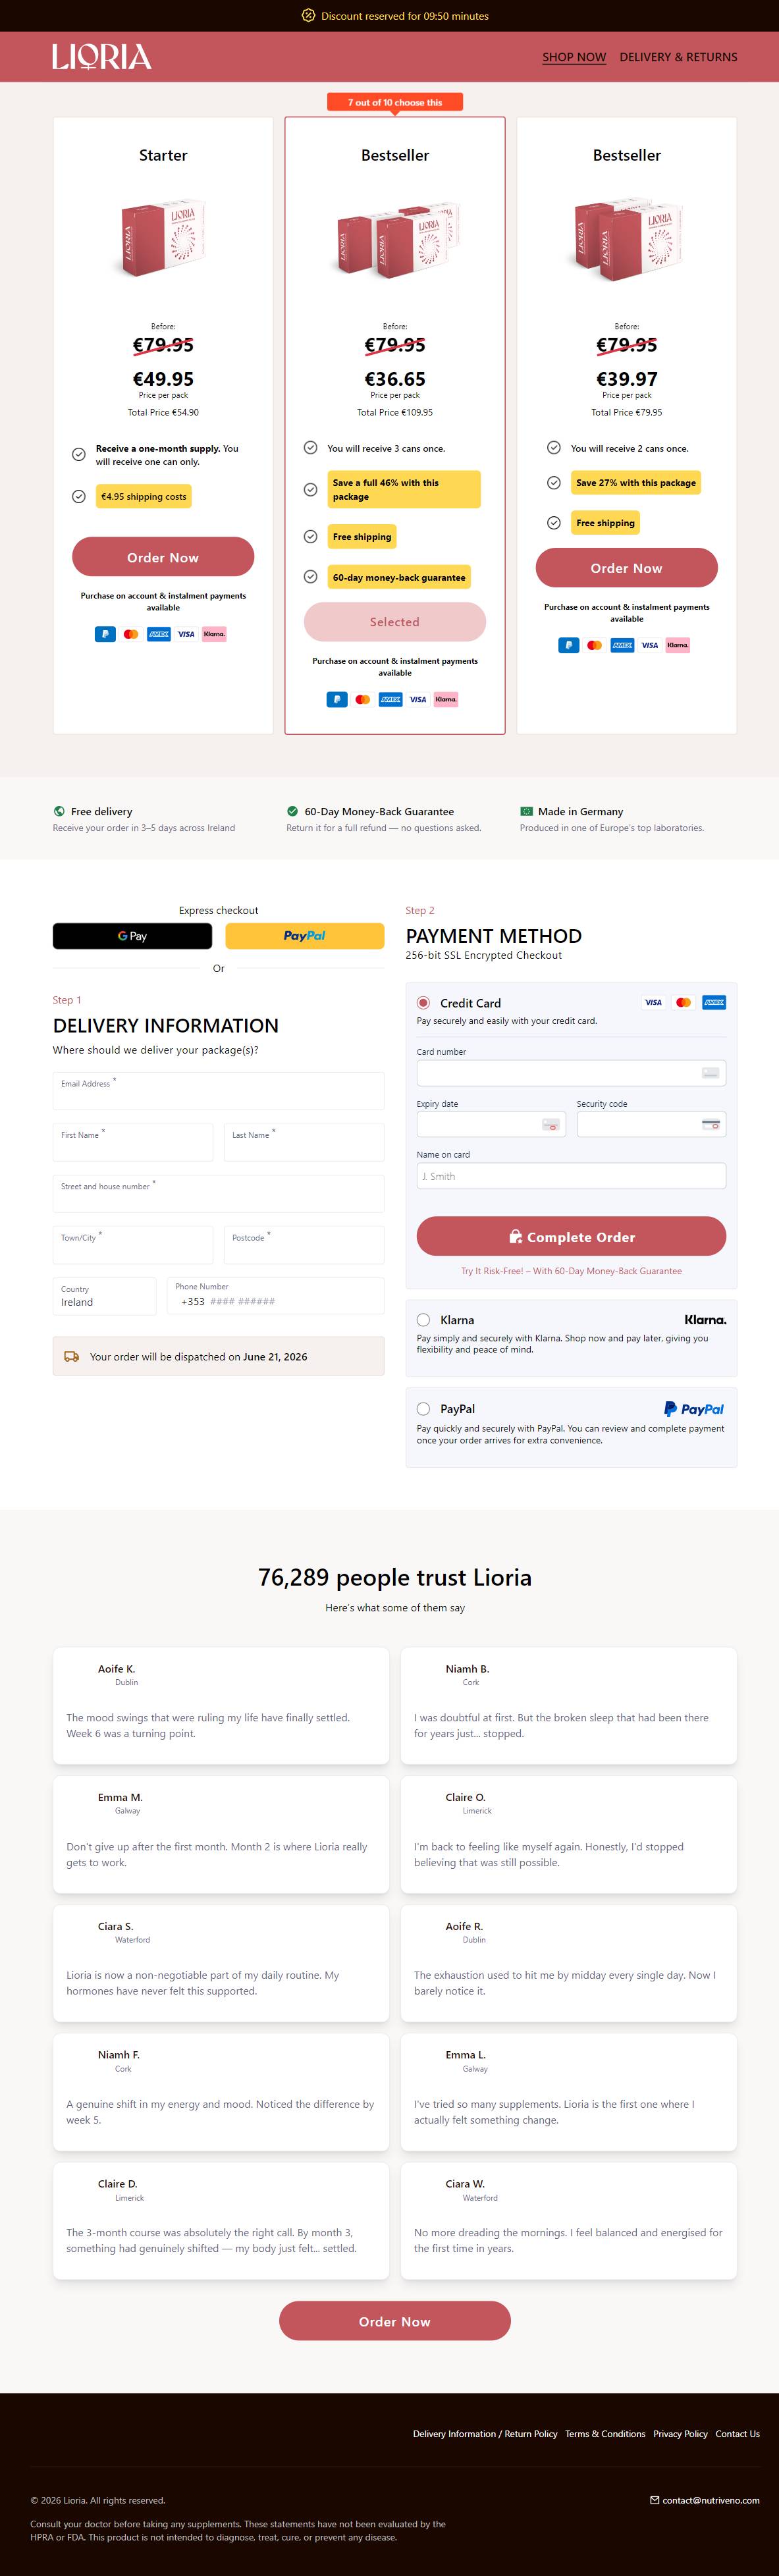This screenshot has width=779, height=2576.
Task: Select the Credit Card radio button
Action: coord(423,1003)
